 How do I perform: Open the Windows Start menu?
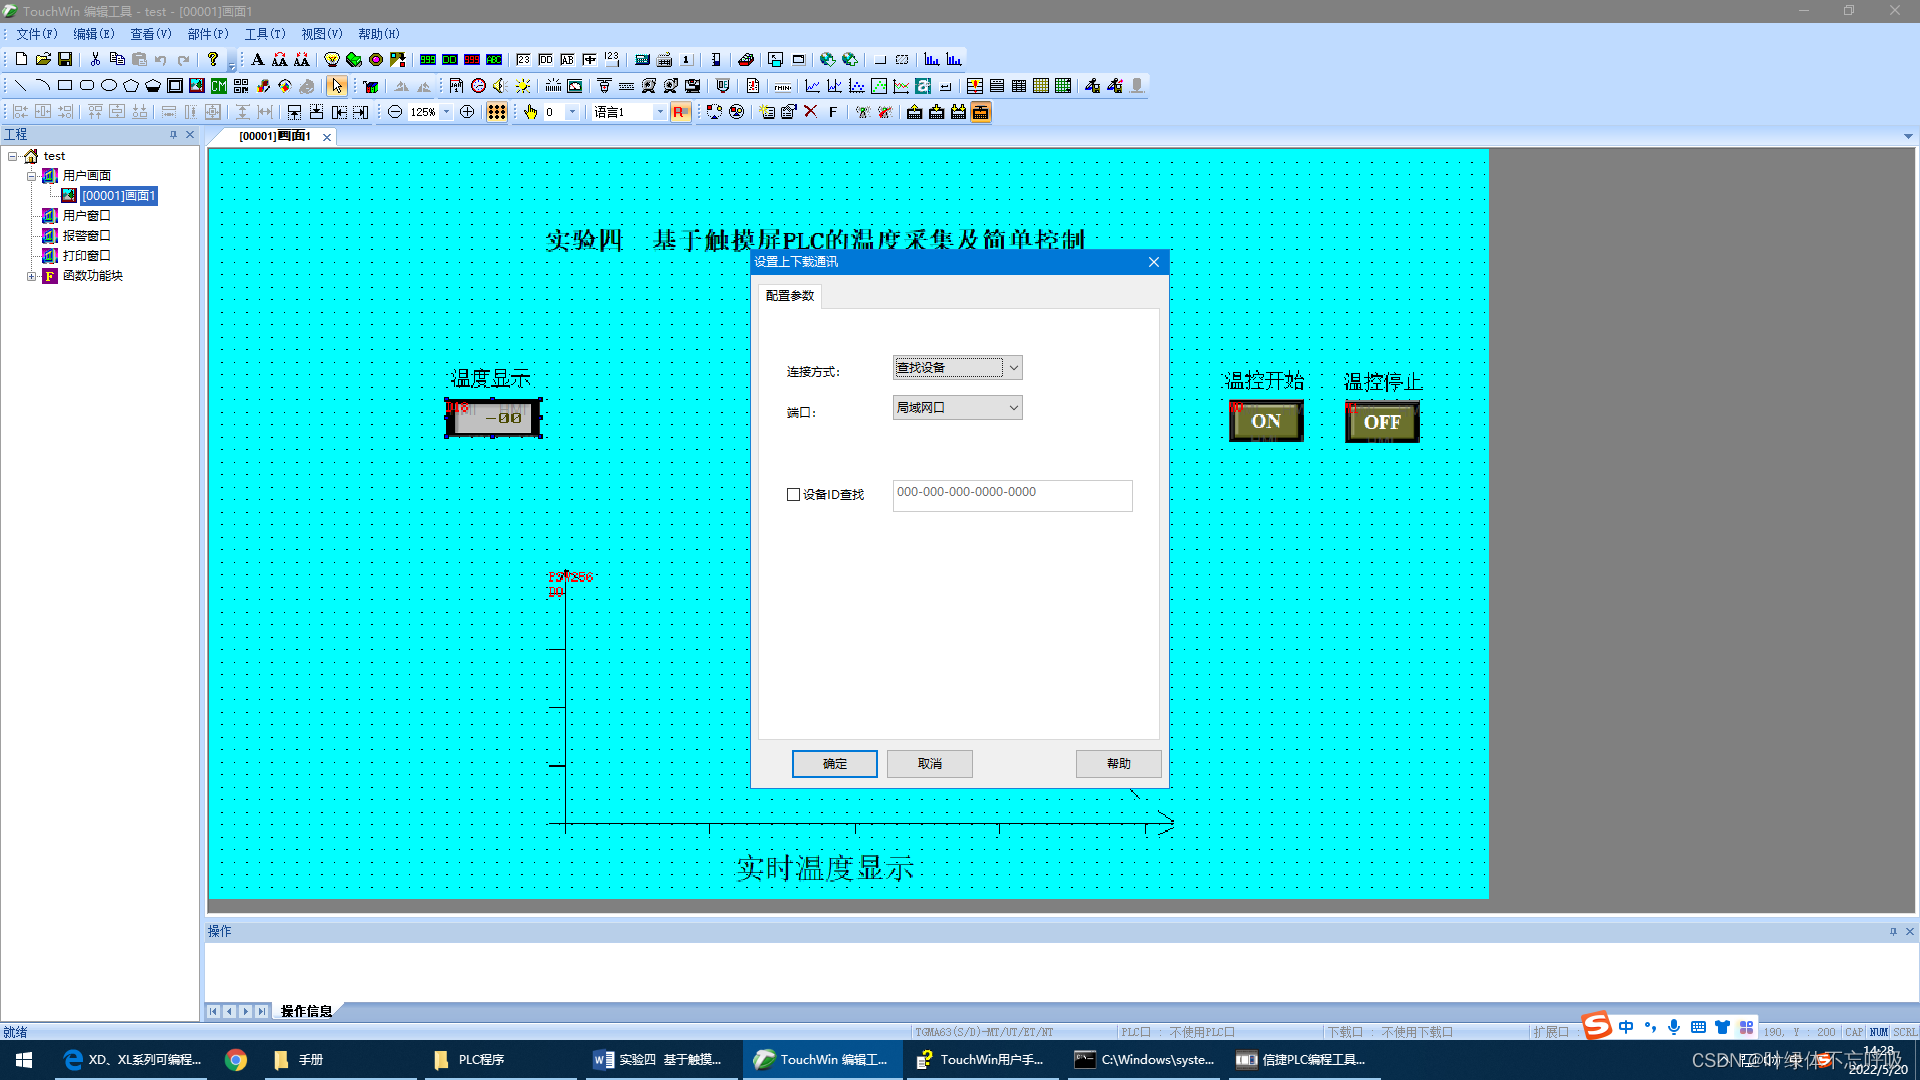click(x=24, y=1060)
